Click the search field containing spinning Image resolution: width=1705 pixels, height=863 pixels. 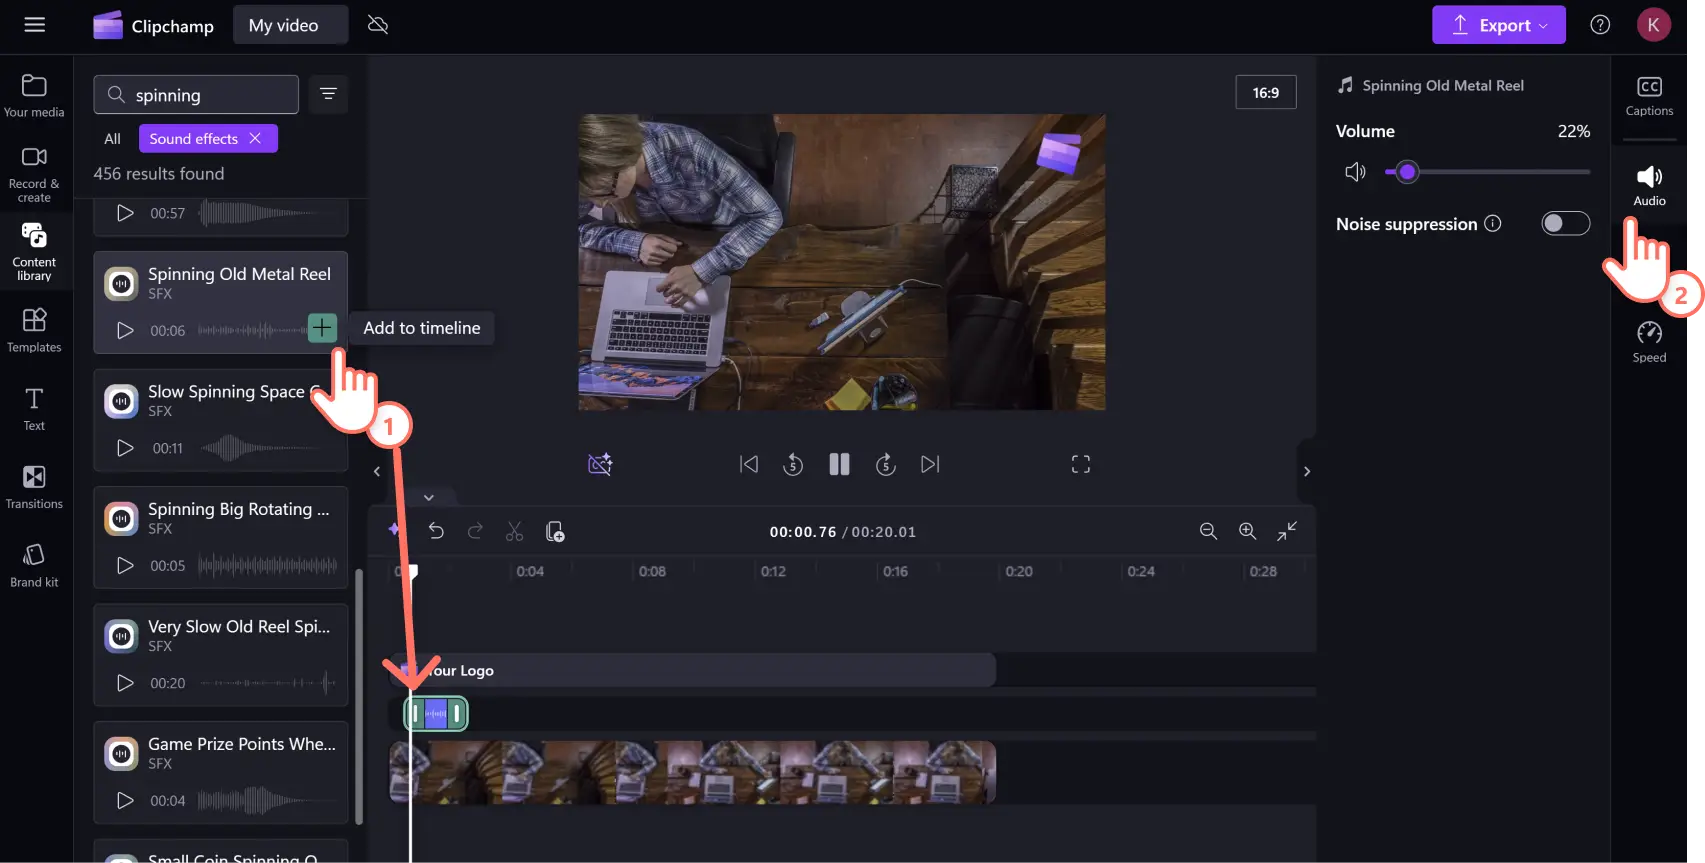[x=196, y=95]
